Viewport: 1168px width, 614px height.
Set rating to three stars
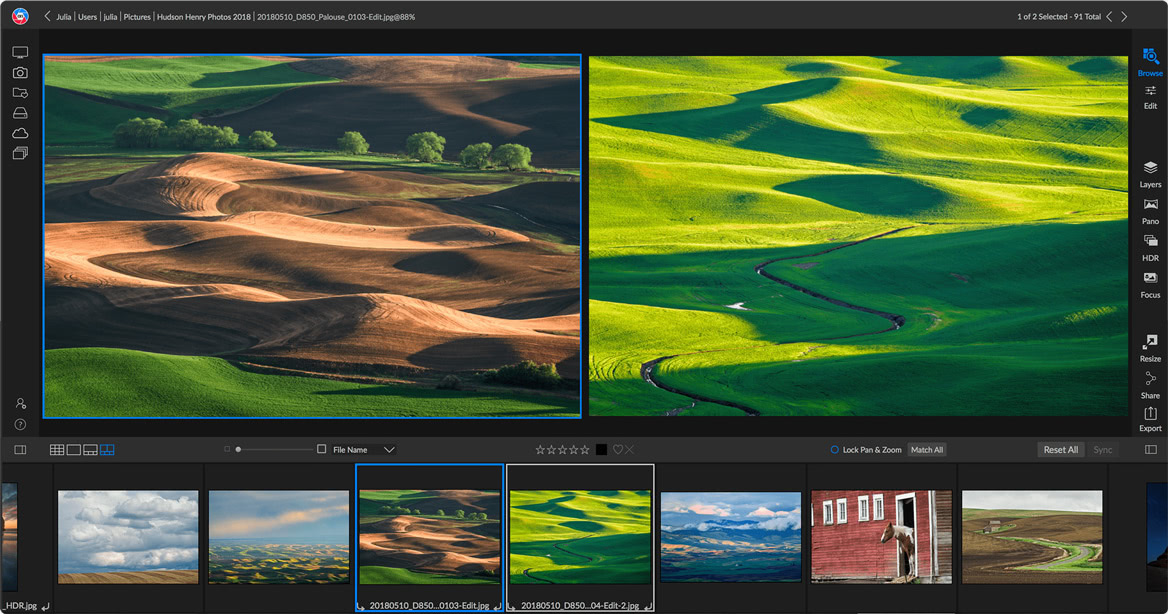[x=562, y=449]
